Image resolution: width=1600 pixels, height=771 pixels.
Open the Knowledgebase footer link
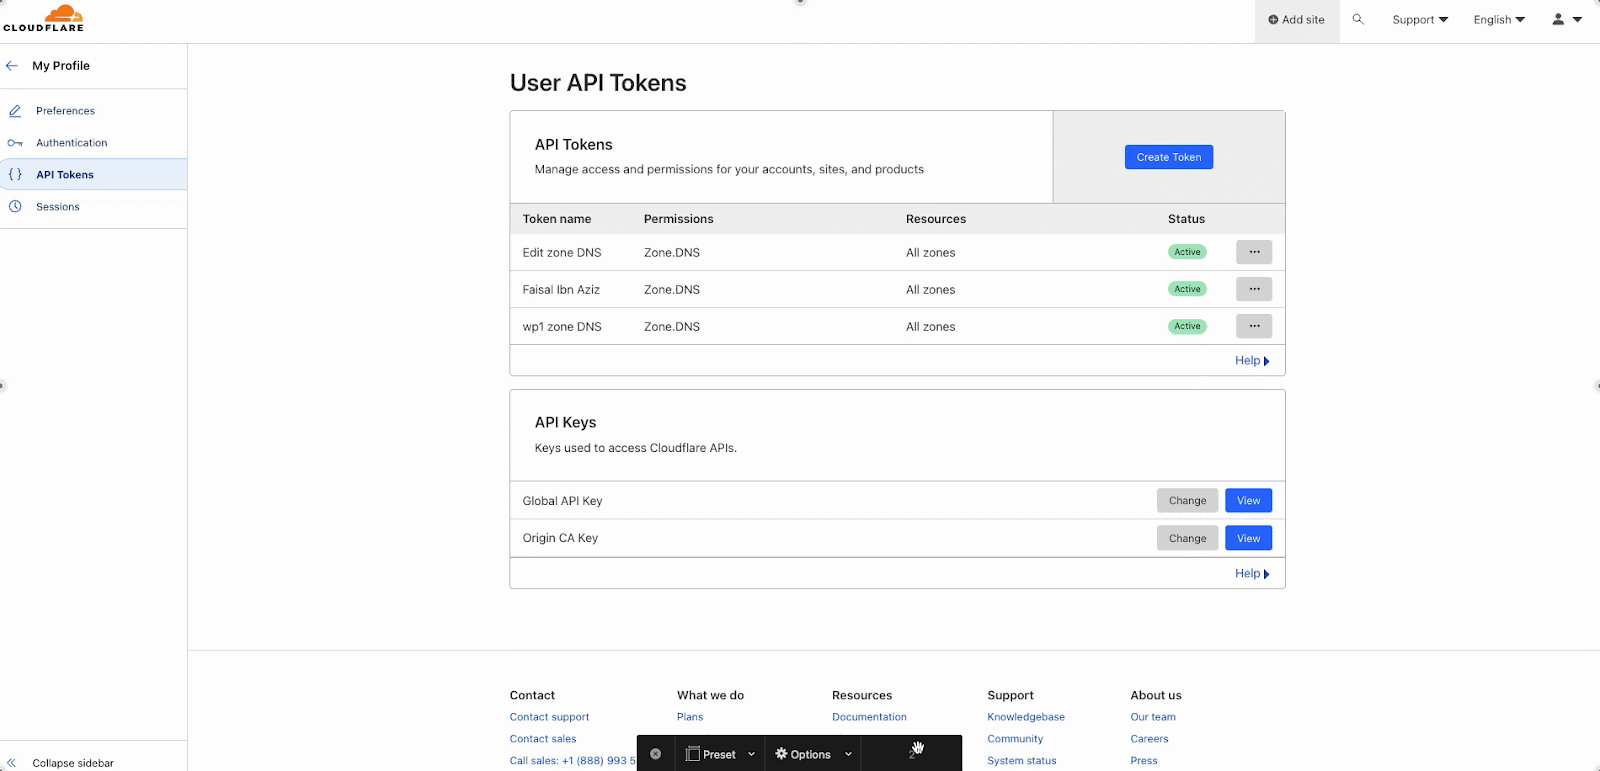(1026, 717)
